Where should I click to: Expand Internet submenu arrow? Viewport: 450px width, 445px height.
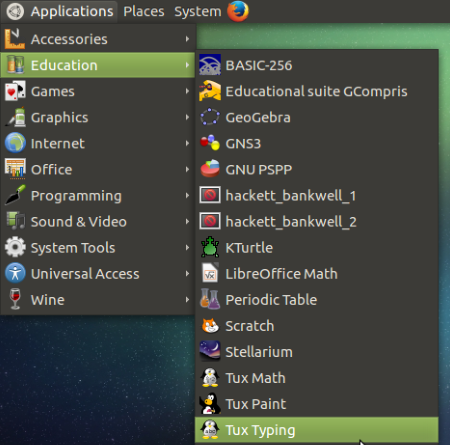coord(187,143)
